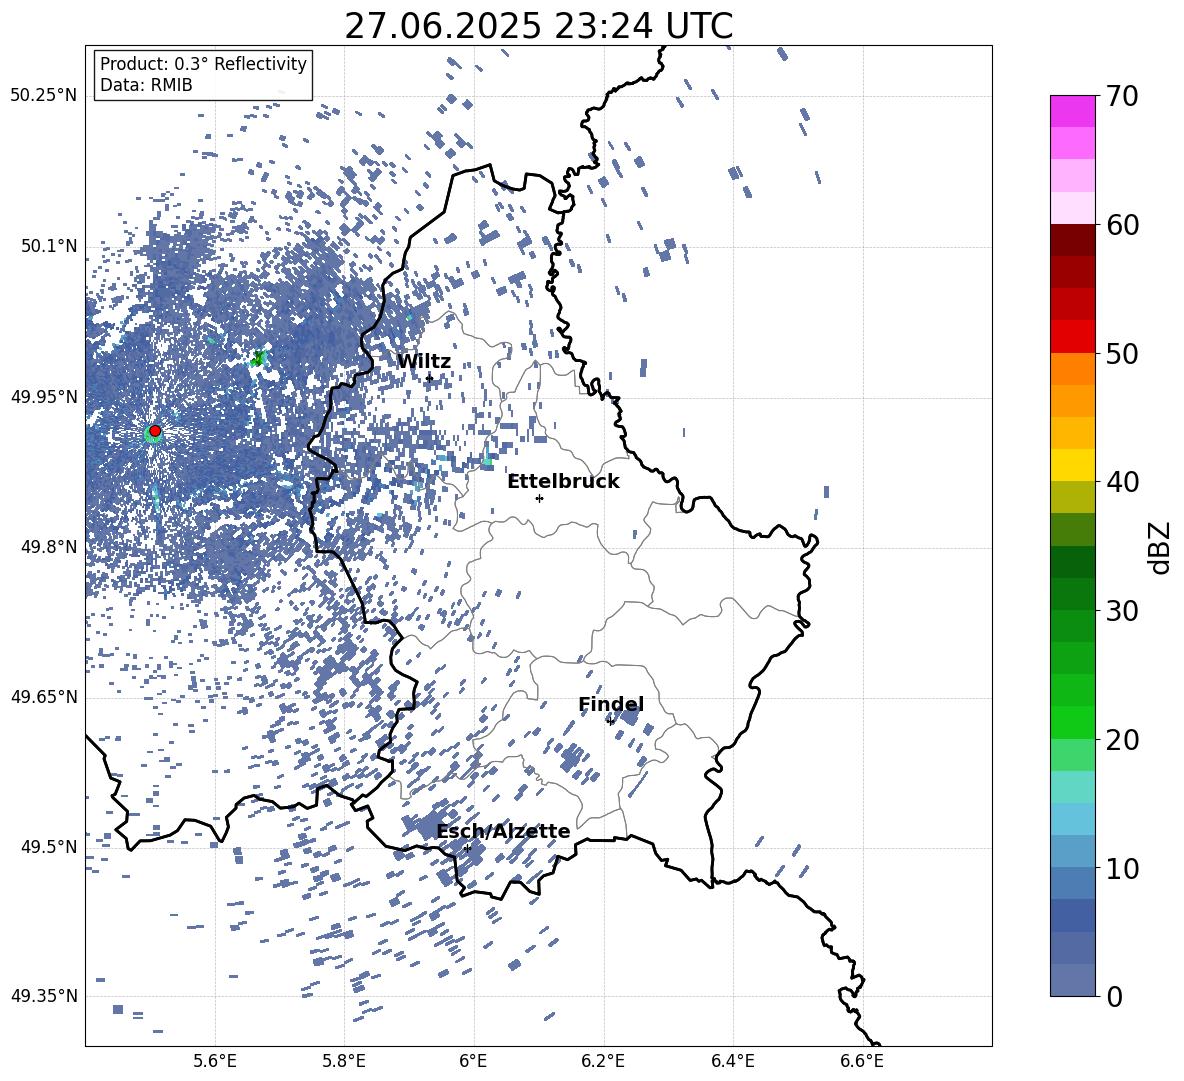The width and height of the screenshot is (1184, 1081).
Task: Click the 50.25°N latitude label
Action: click(x=44, y=96)
